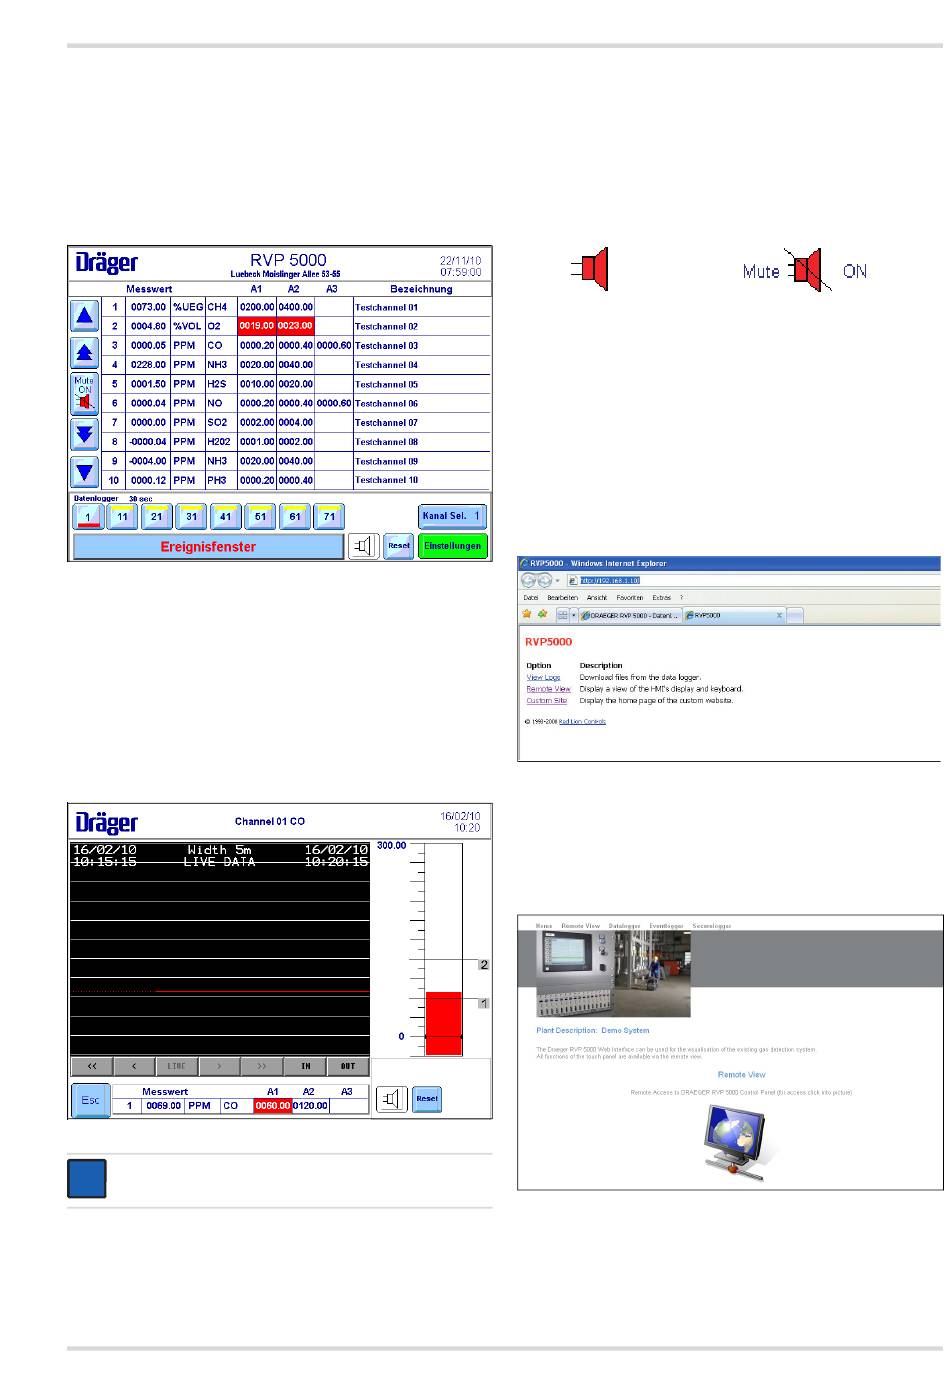Select Datenlogger group 71
The width and height of the screenshot is (950, 1379).
(329, 516)
